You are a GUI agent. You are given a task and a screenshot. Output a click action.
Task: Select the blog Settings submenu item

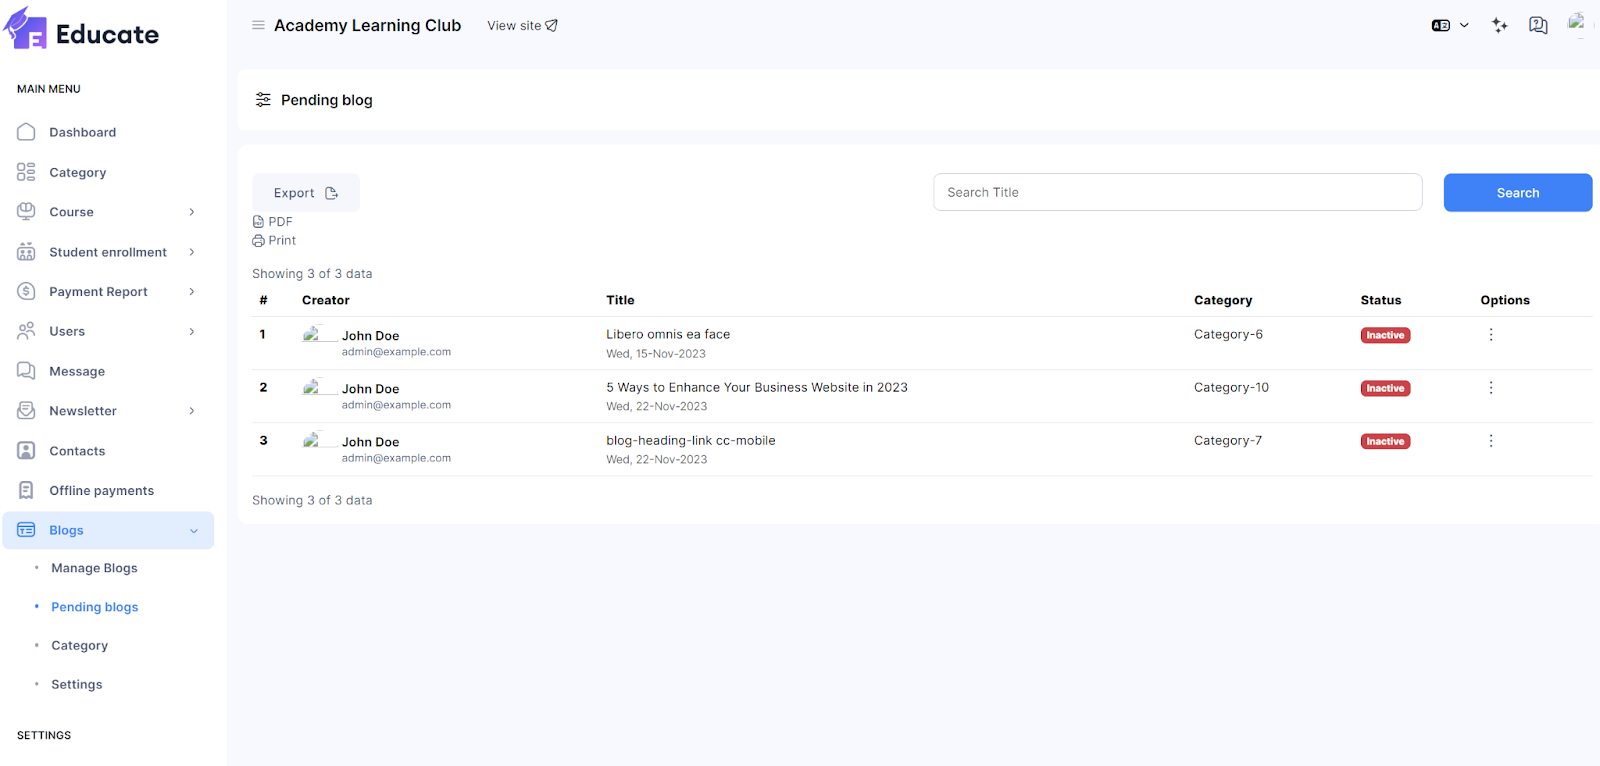click(77, 685)
